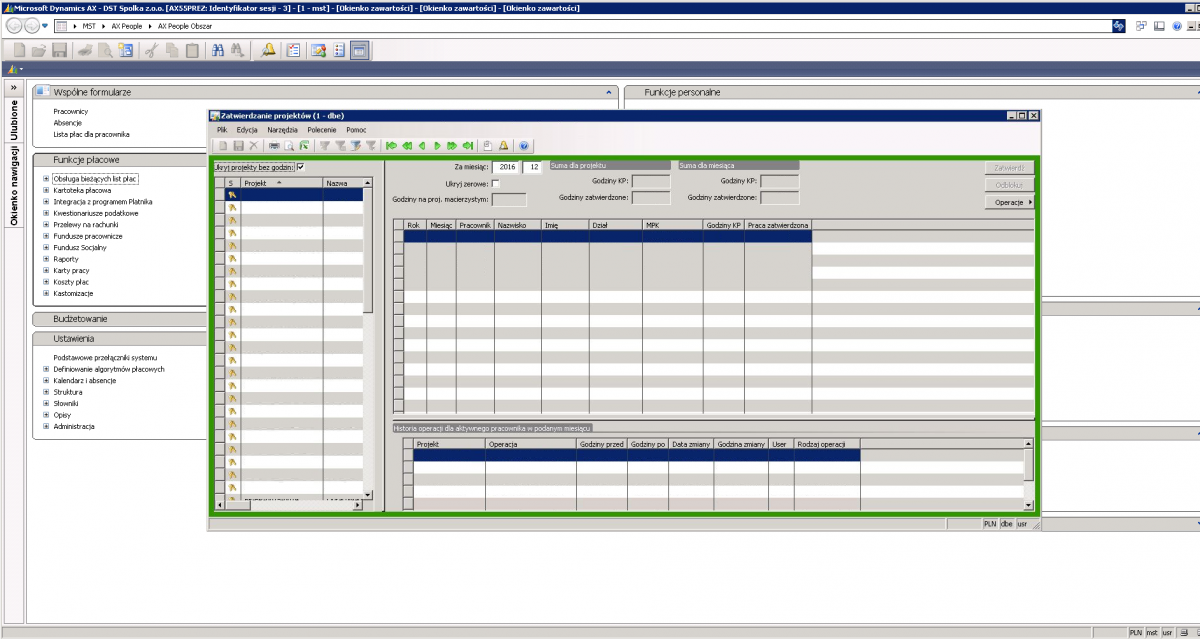Open the 'Polecenie' menu
The height and width of the screenshot is (639, 1200).
pyautogui.click(x=321, y=130)
